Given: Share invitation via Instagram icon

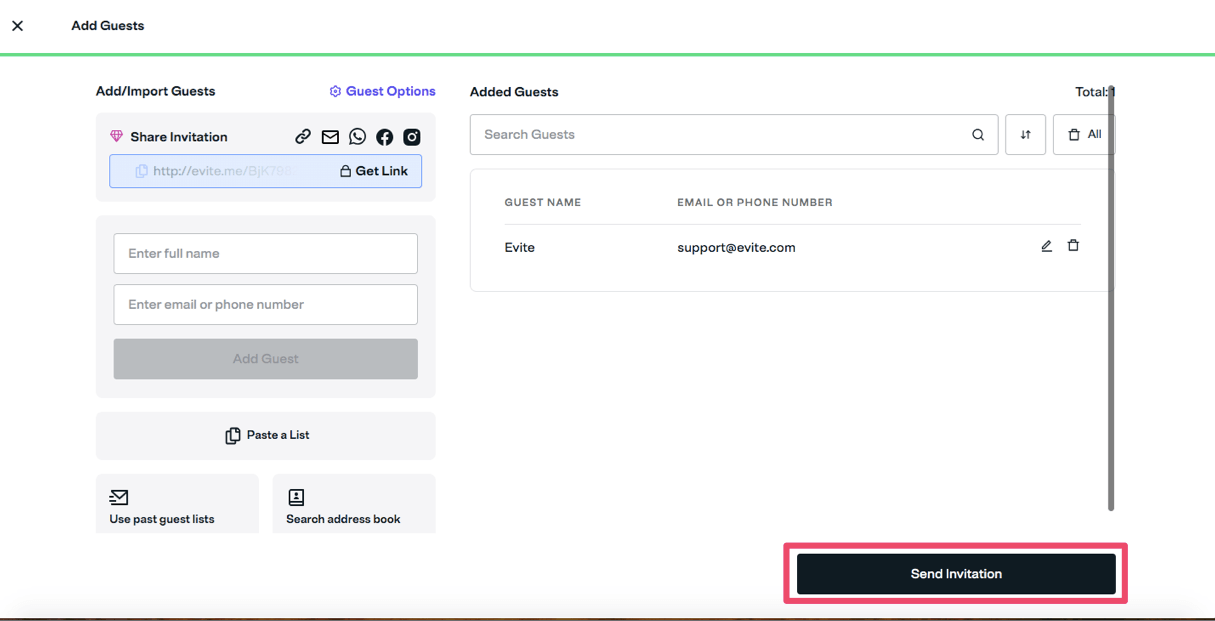Looking at the screenshot, I should pos(412,137).
